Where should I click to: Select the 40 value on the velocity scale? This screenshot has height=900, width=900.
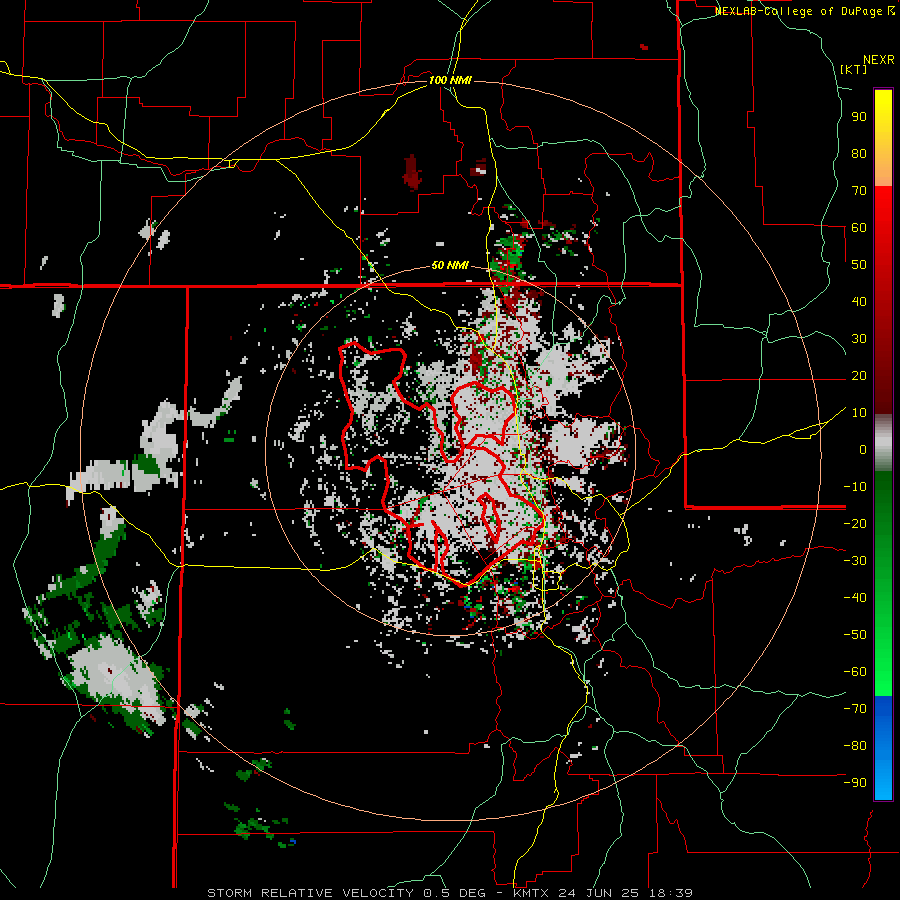(x=859, y=301)
